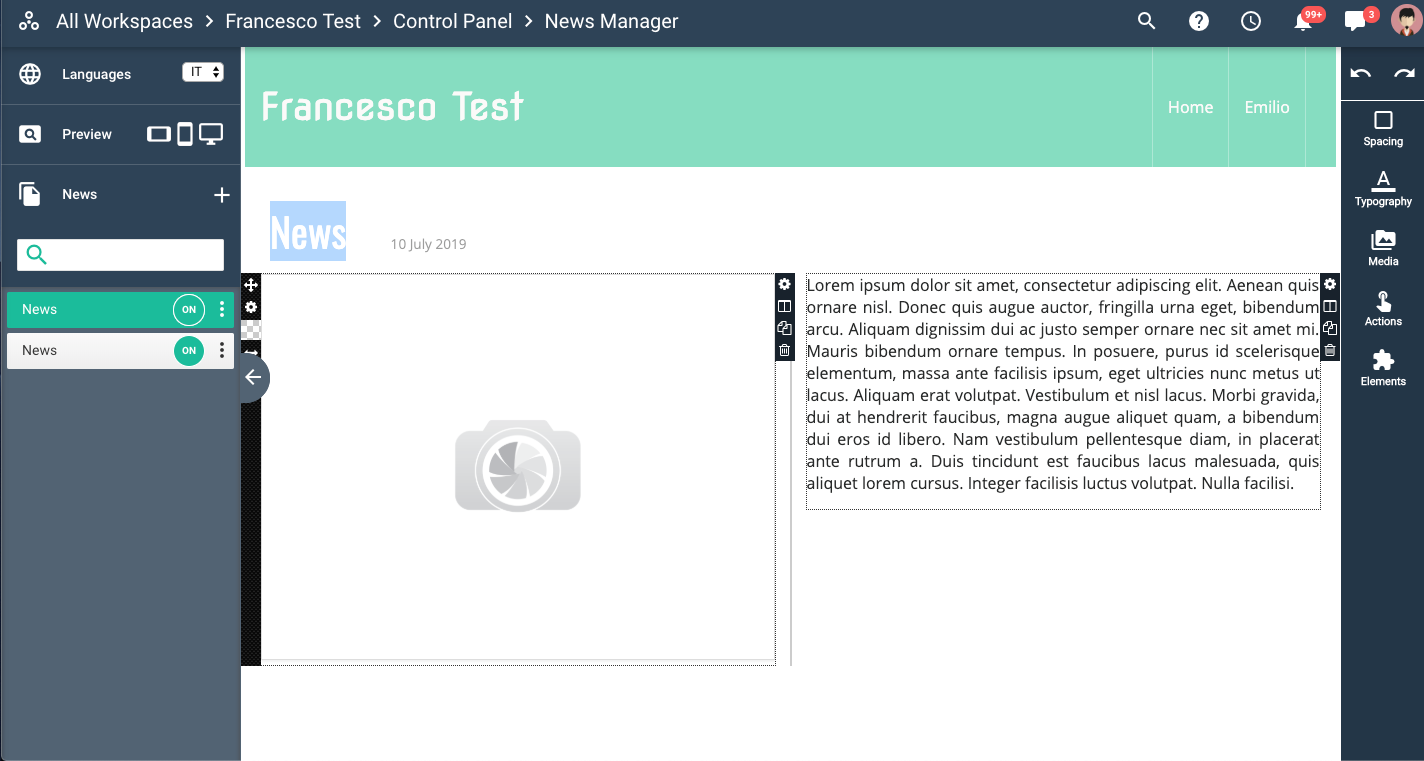
Task: Click the transparent background color swatch
Action: click(251, 329)
